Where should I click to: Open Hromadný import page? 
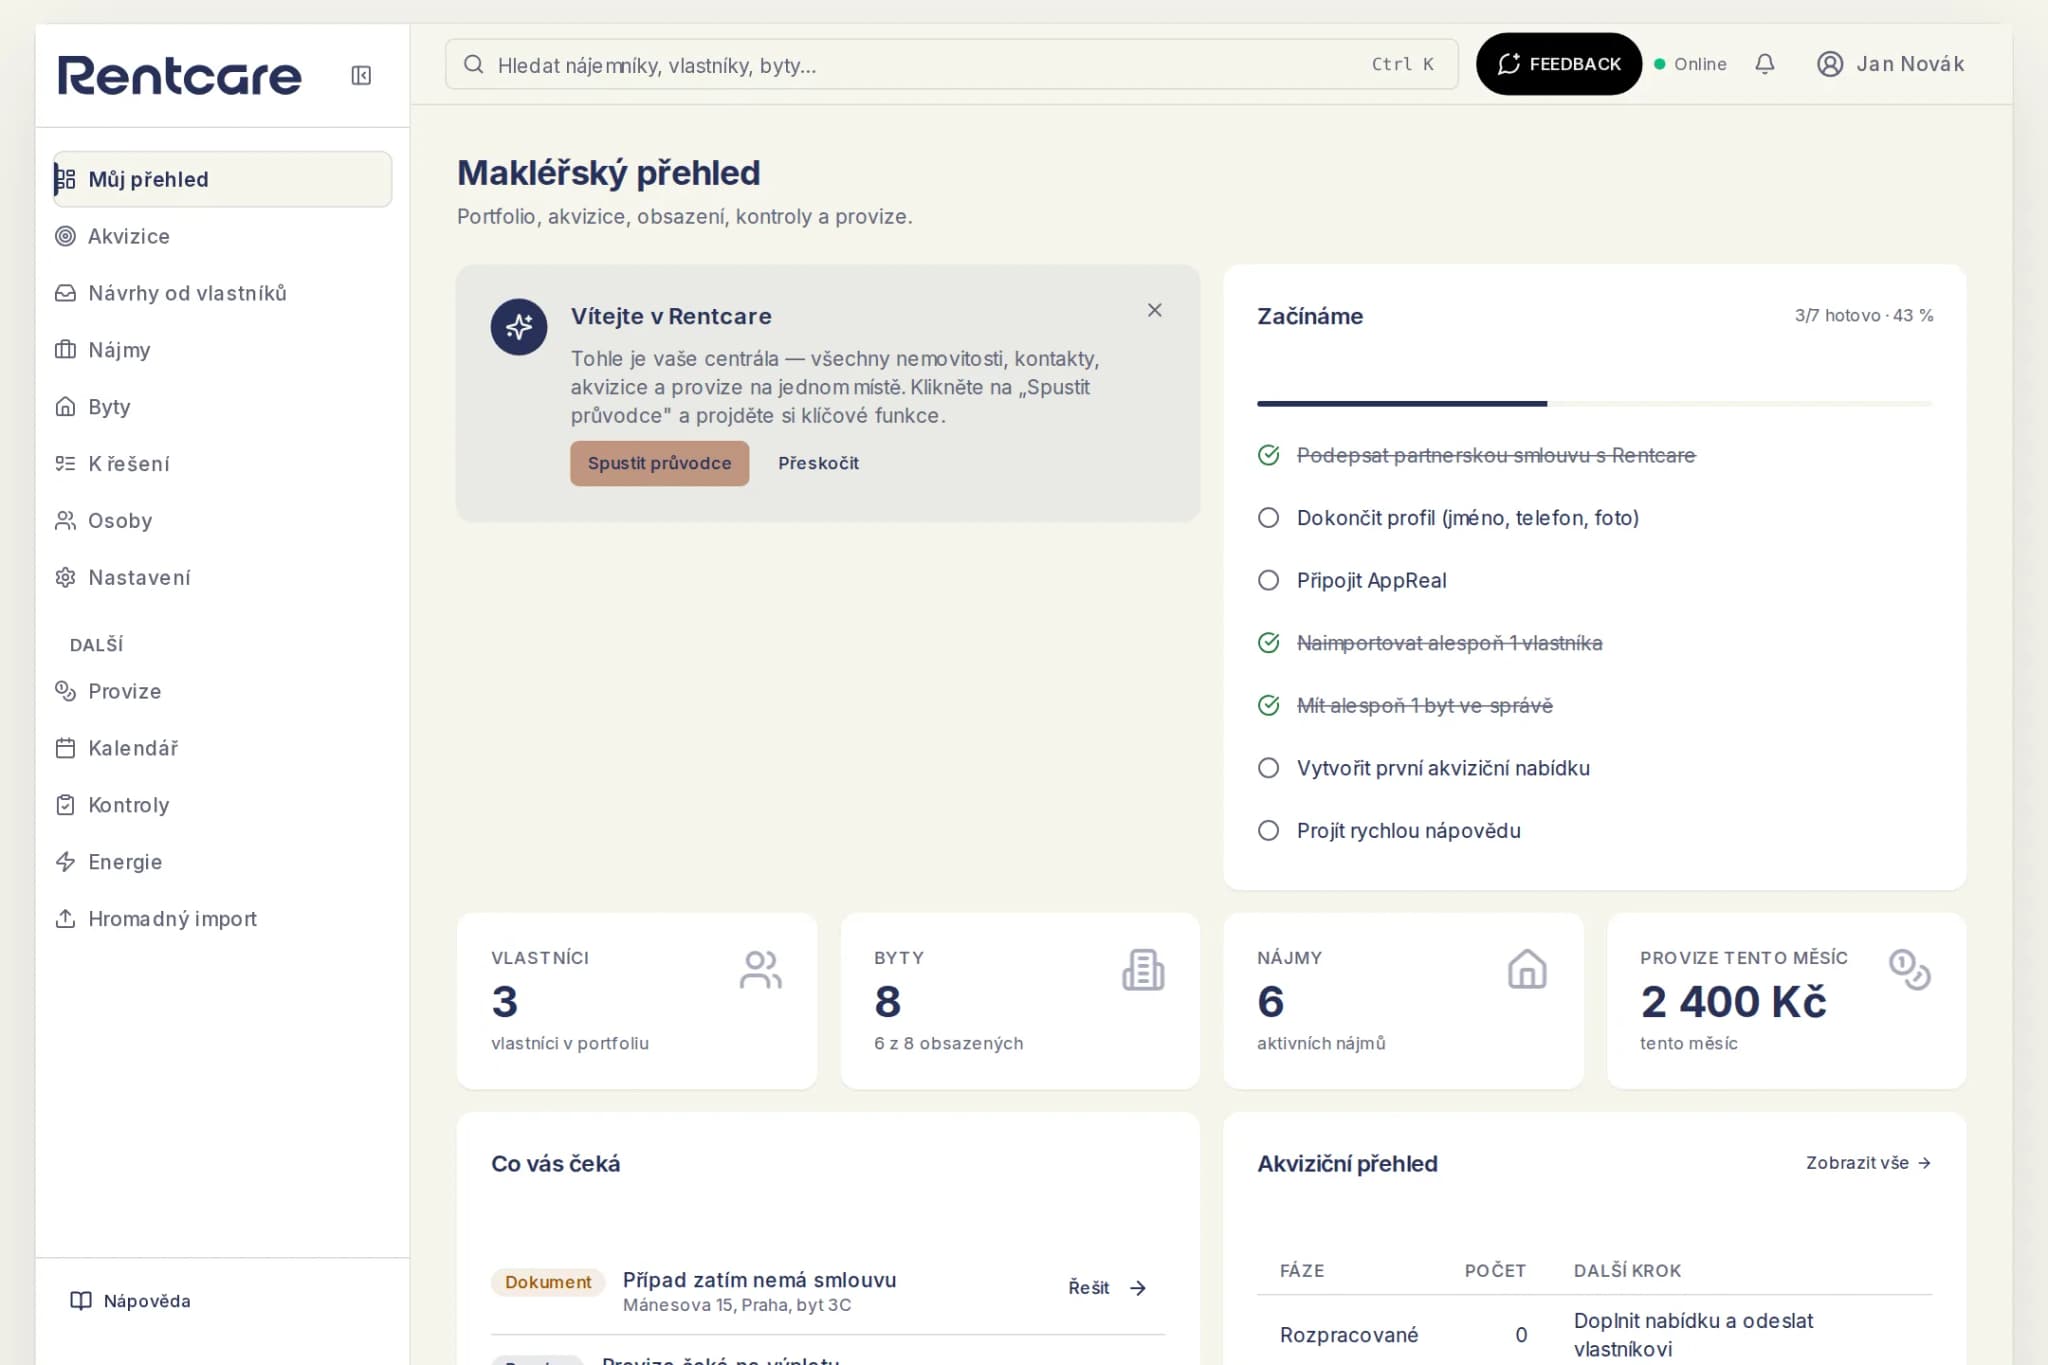(222, 919)
